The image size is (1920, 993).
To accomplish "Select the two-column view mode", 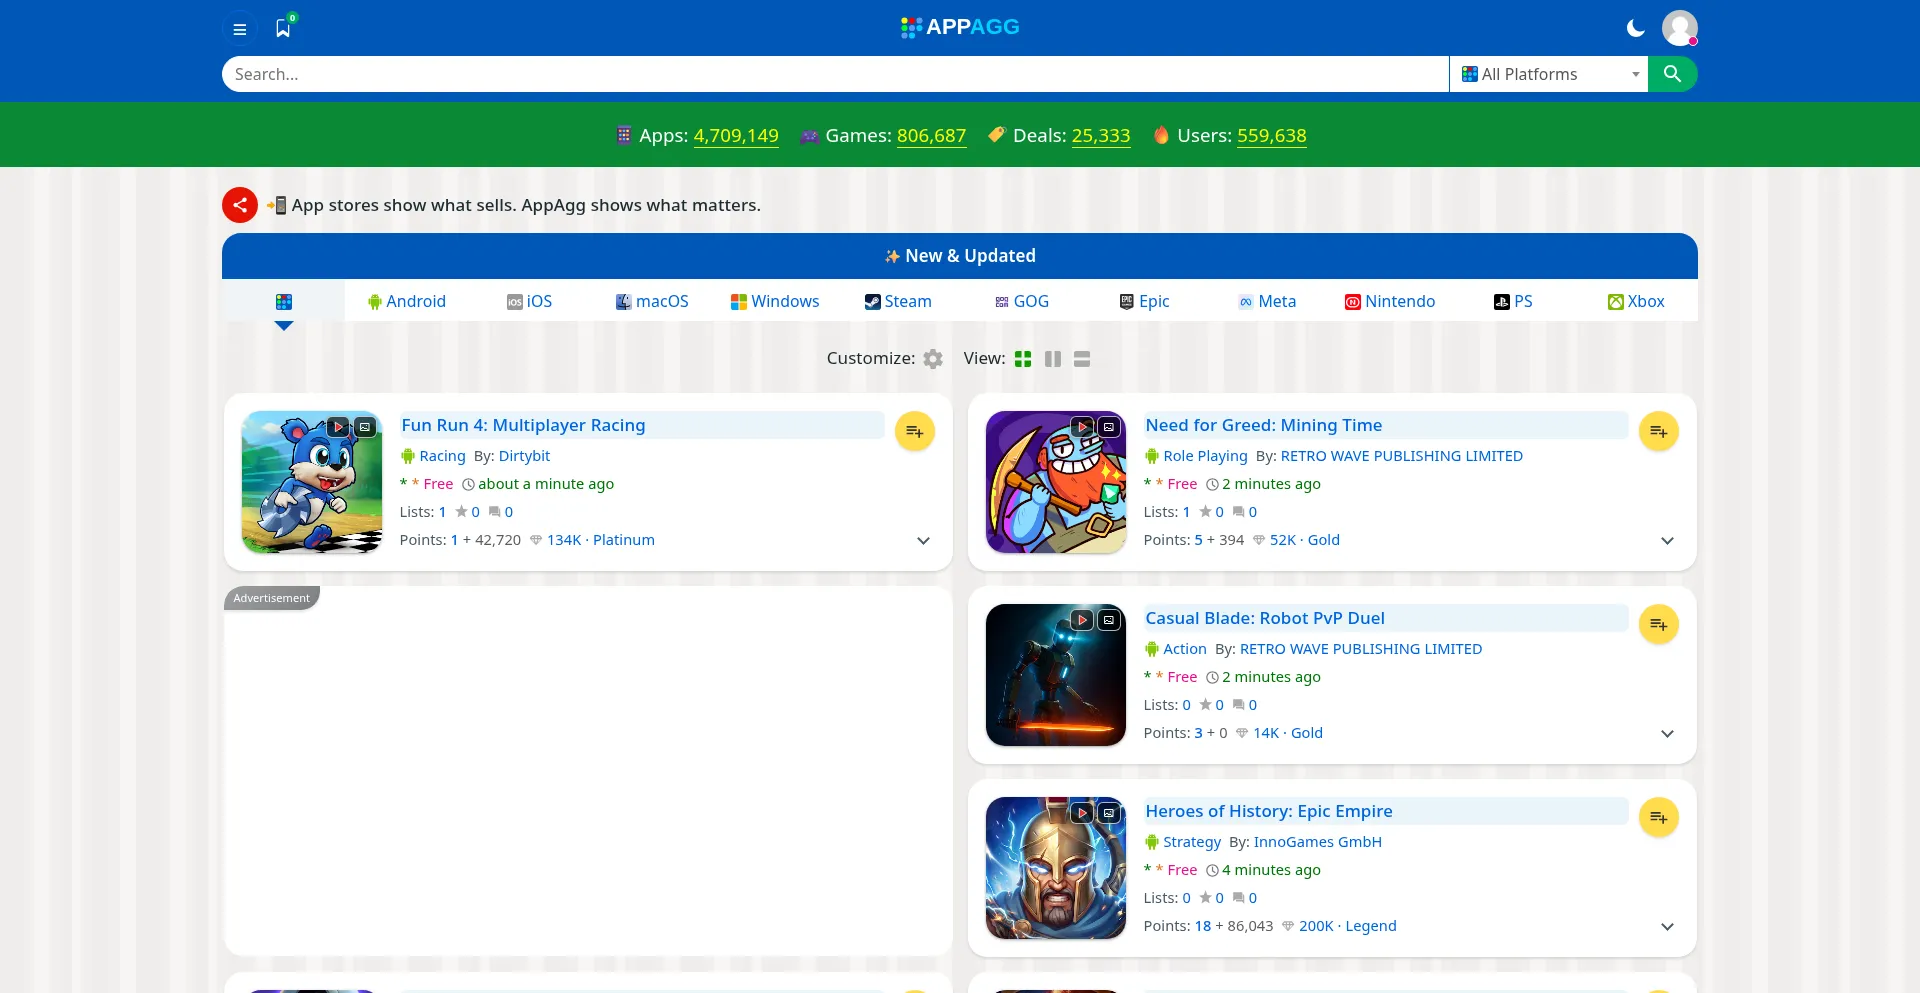I will click(1053, 359).
